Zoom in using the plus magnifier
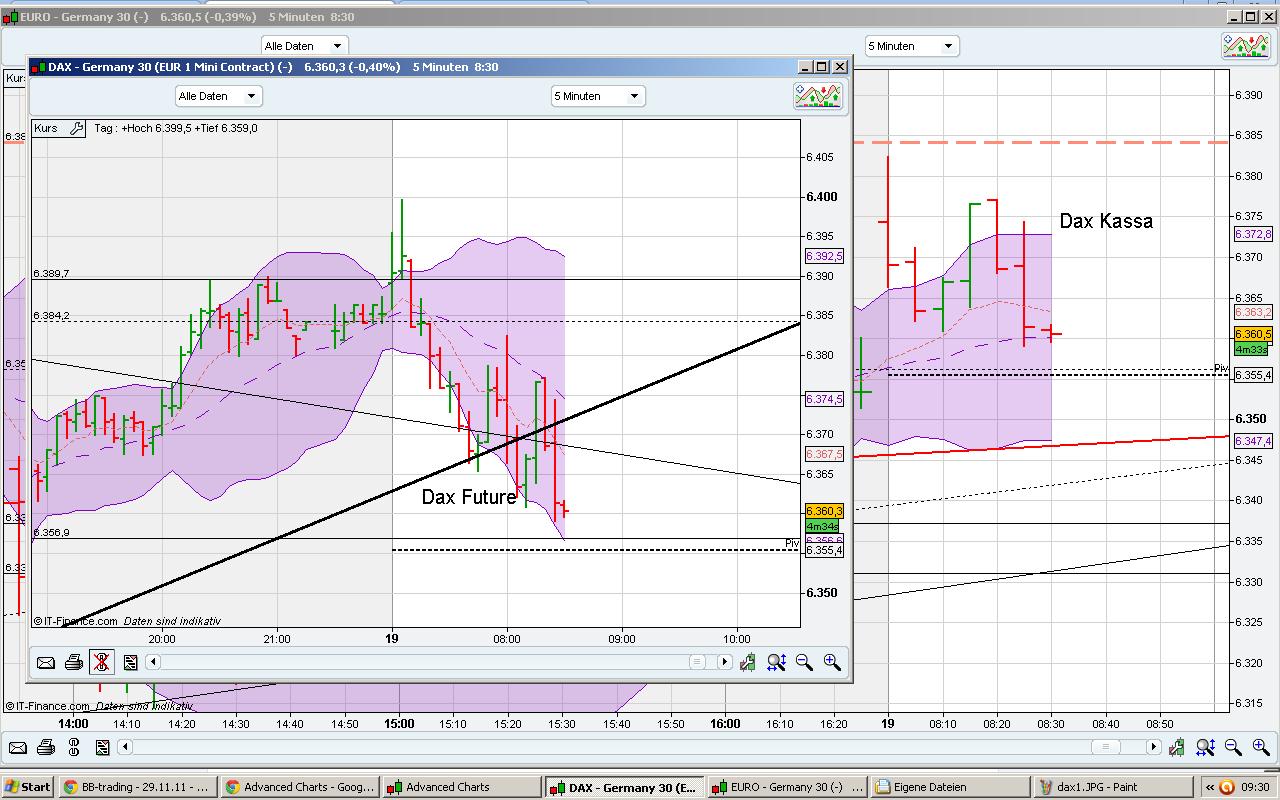Image resolution: width=1280 pixels, height=800 pixels. (832, 662)
